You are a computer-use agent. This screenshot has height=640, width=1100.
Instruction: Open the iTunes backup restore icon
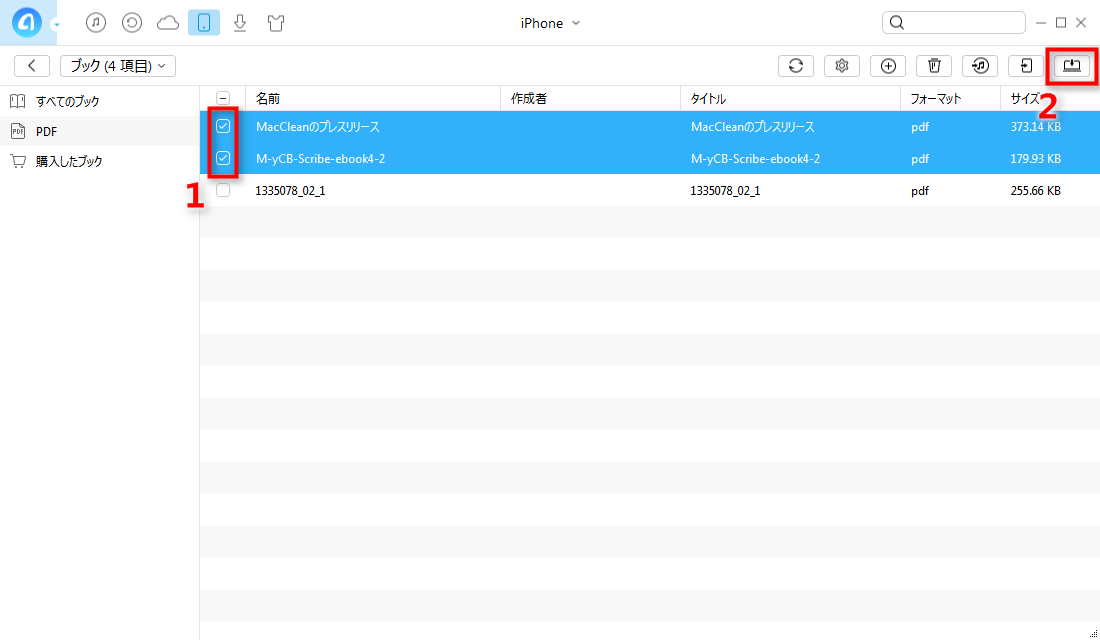132,22
